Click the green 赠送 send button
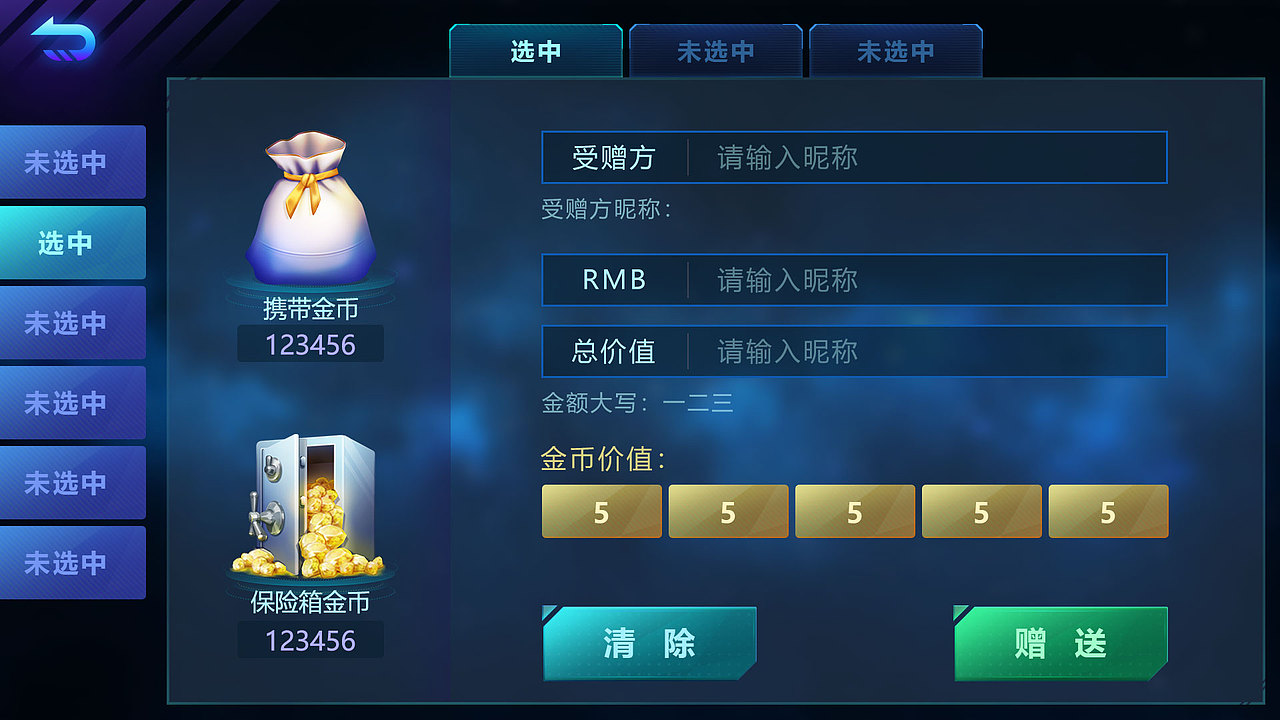 [1061, 643]
